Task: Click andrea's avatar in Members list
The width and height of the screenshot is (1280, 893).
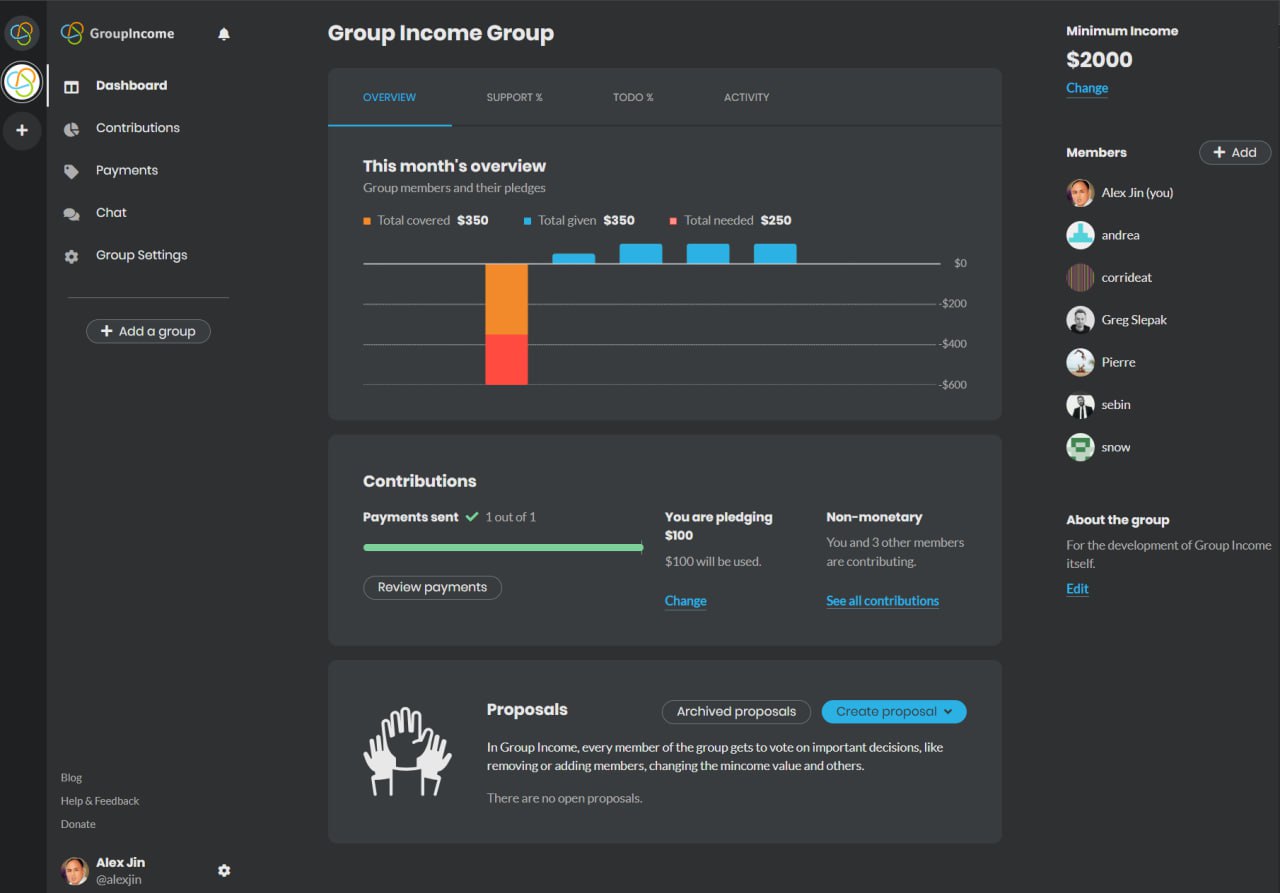Action: 1080,235
